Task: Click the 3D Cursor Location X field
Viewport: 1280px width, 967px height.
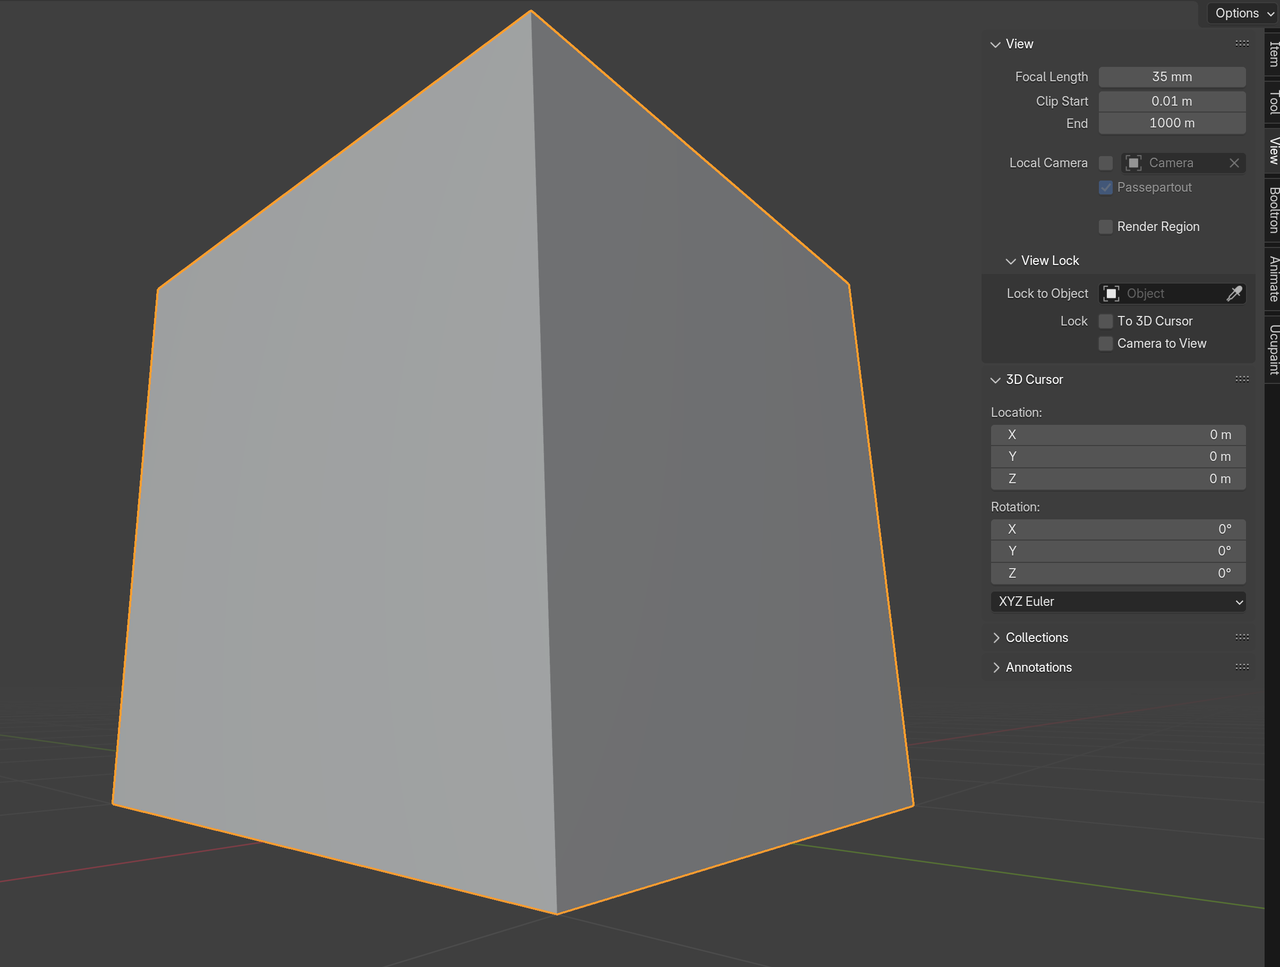Action: point(1117,434)
